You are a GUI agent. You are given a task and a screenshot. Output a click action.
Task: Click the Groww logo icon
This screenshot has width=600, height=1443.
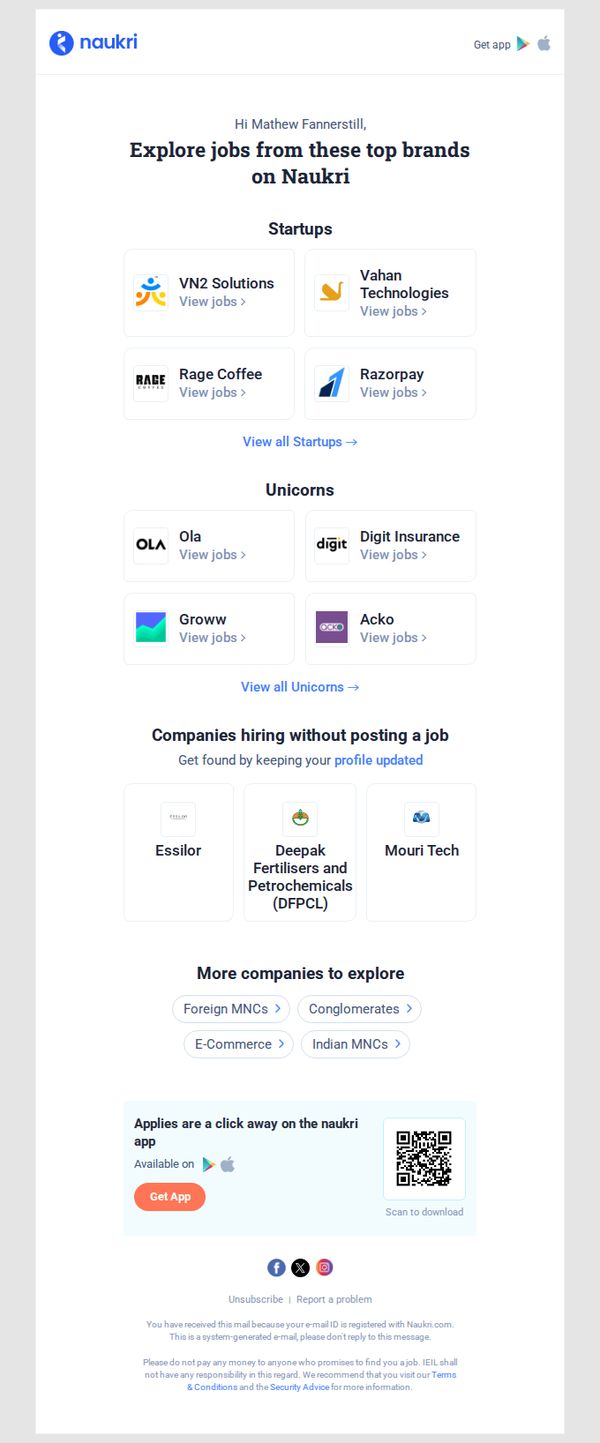151,628
